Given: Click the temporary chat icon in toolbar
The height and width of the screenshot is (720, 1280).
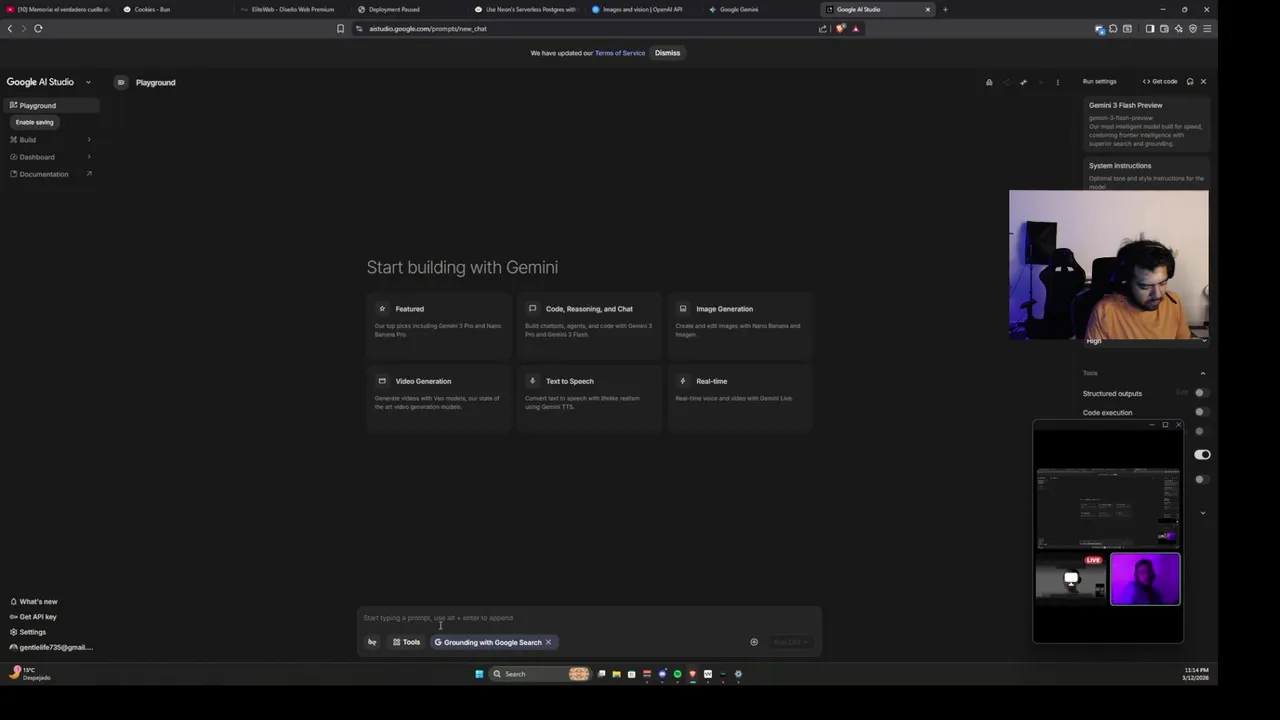Looking at the screenshot, I should click(989, 82).
